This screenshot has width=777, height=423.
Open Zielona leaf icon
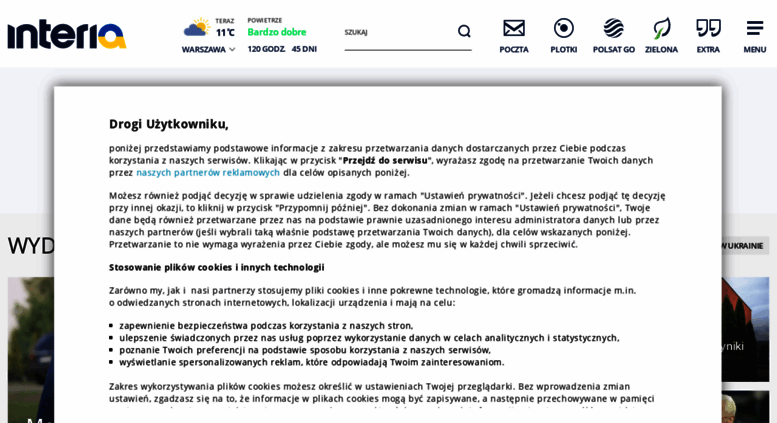(x=661, y=28)
